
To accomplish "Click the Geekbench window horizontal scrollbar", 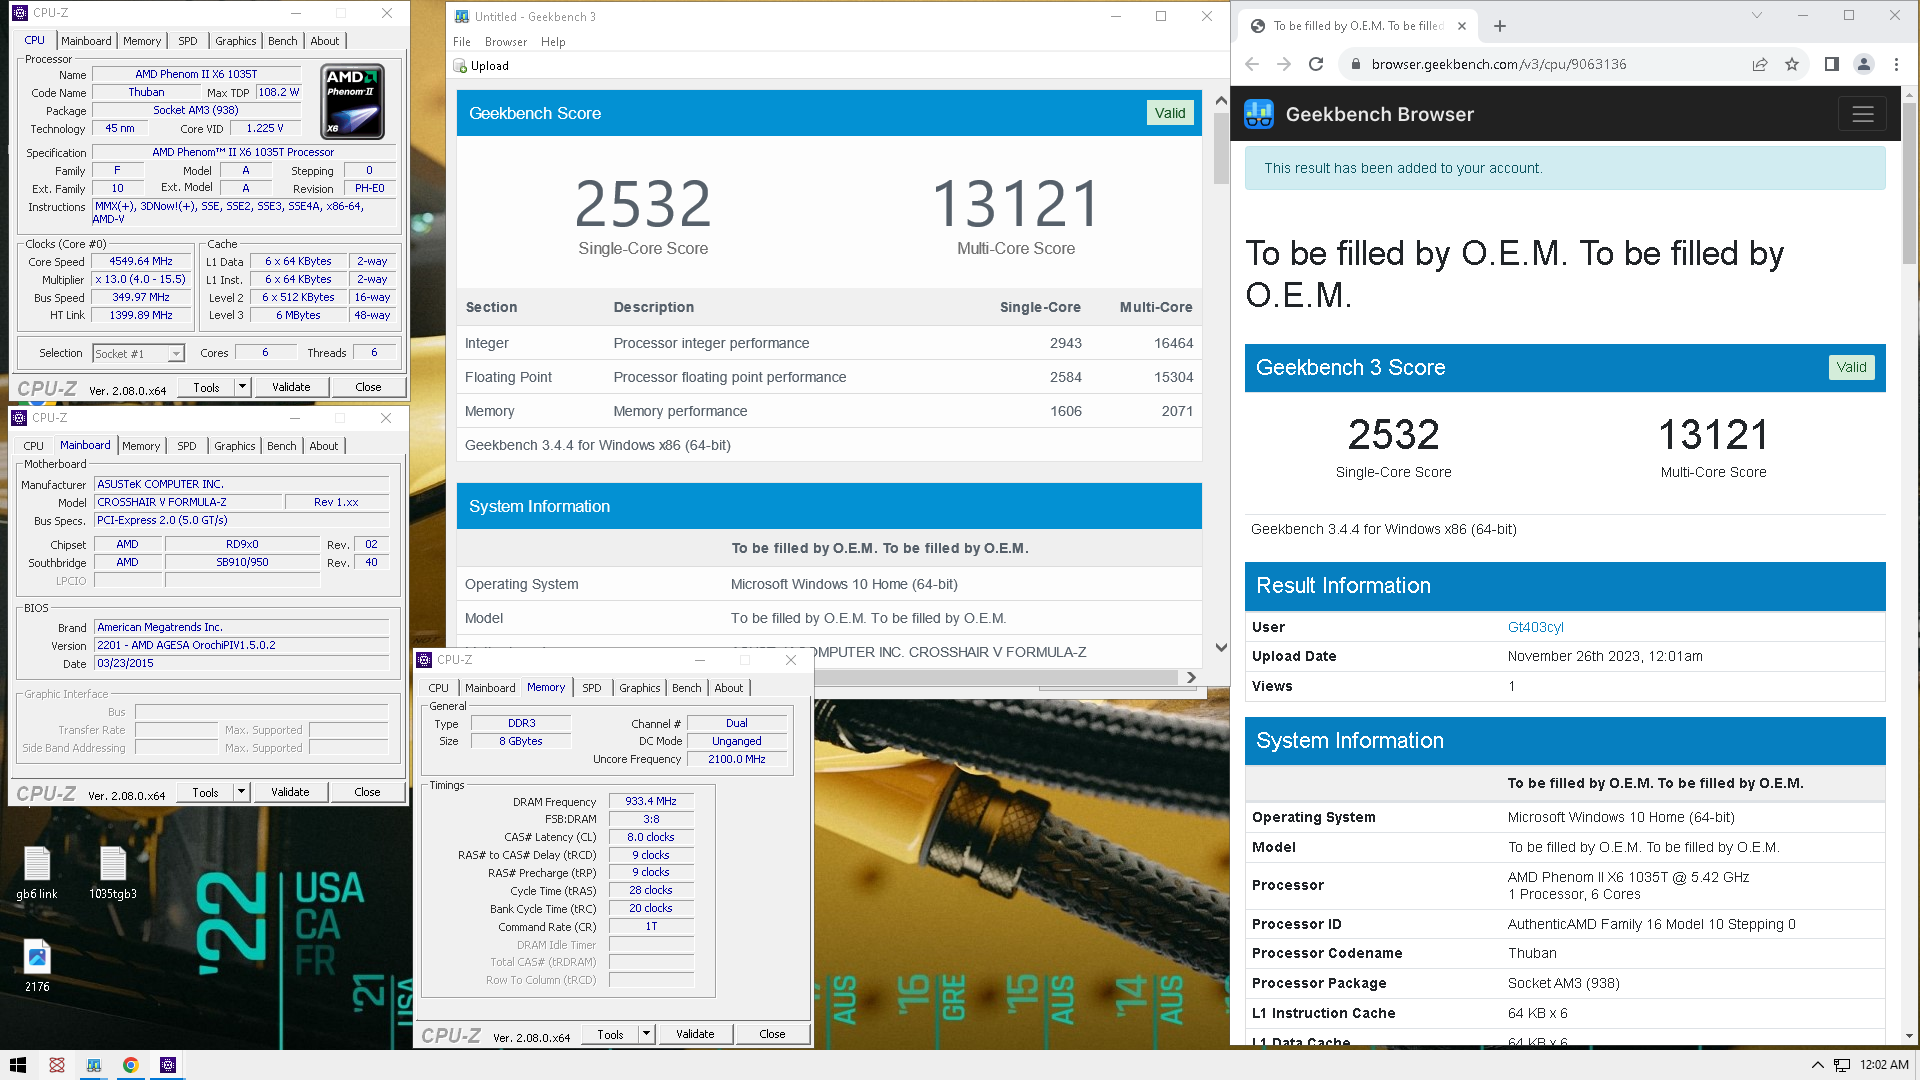I will 995,677.
